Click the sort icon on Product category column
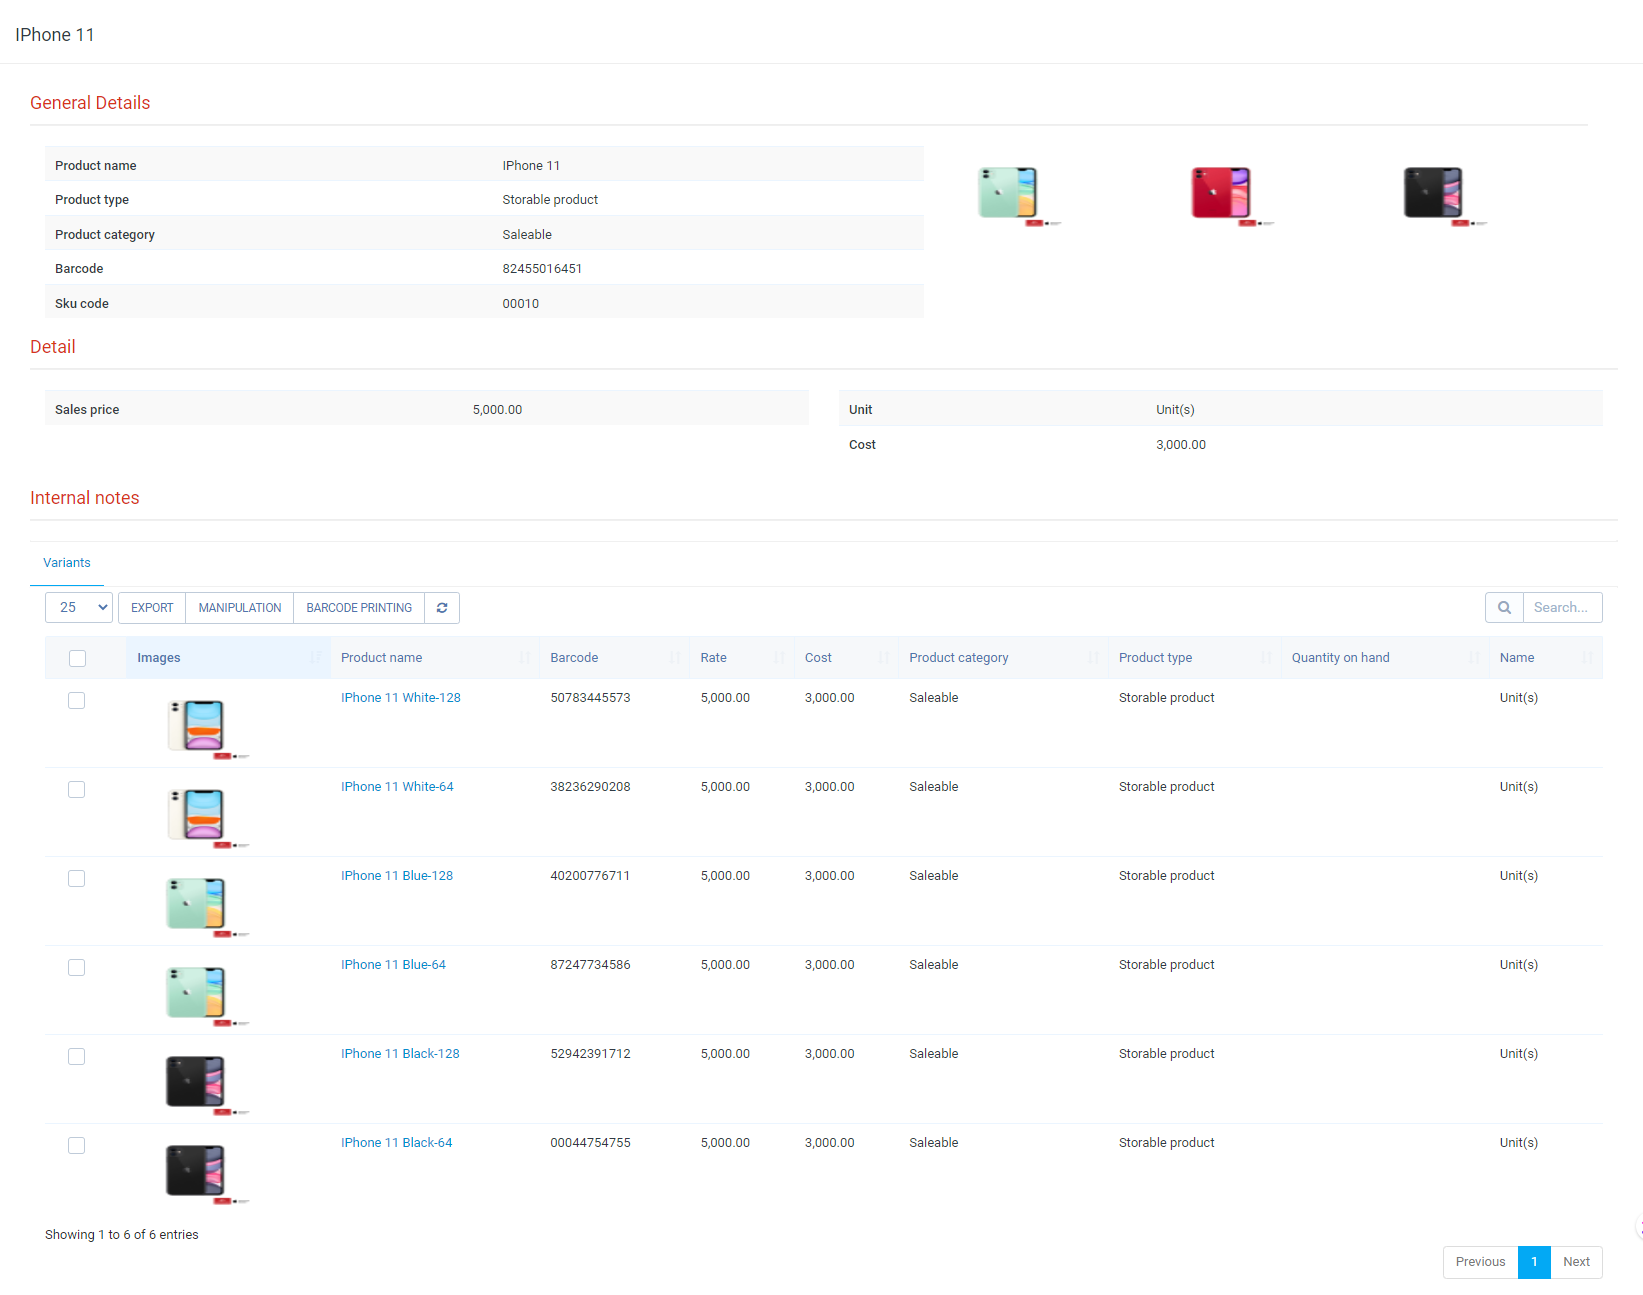1643x1295 pixels. pyautogui.click(x=1092, y=657)
